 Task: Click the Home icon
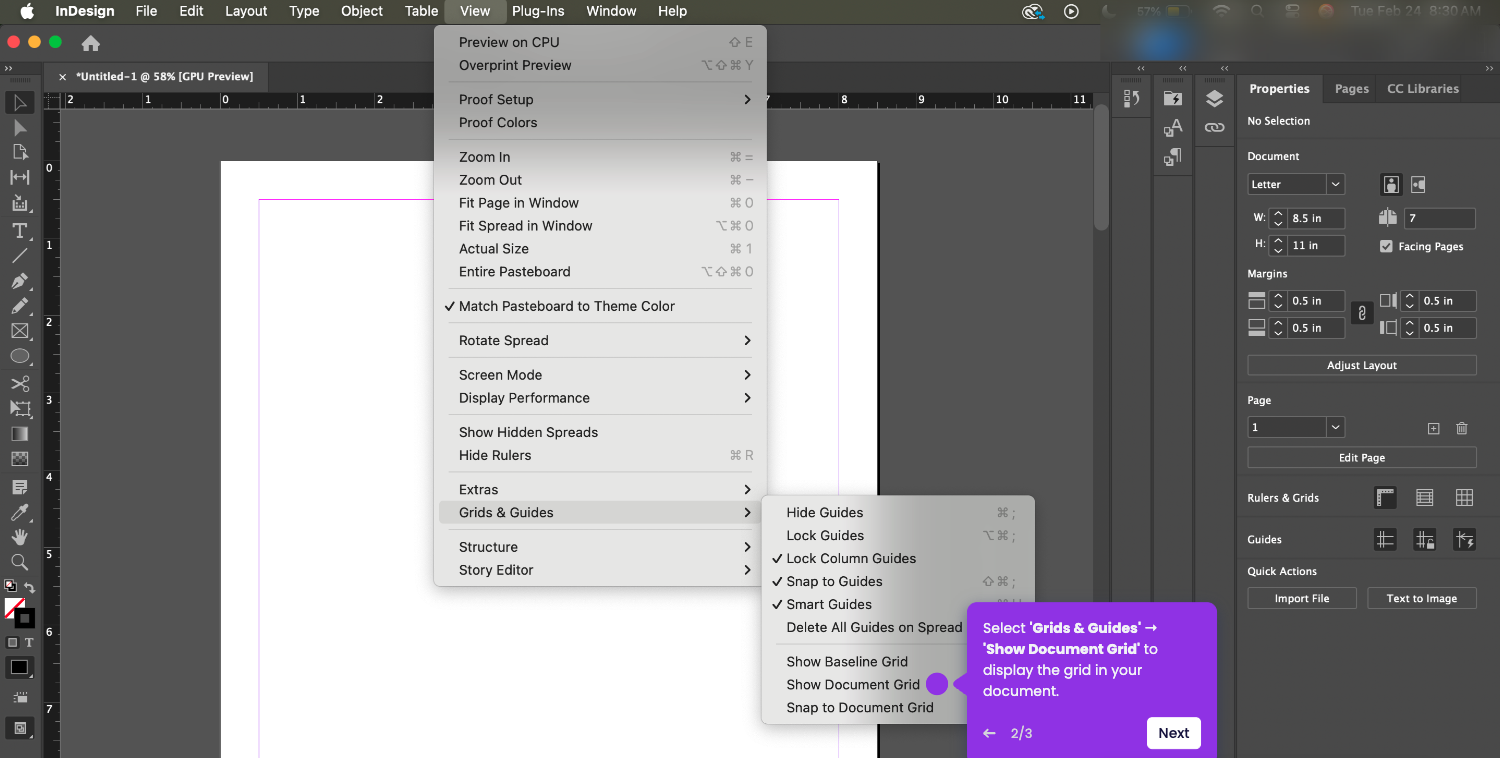tap(90, 43)
